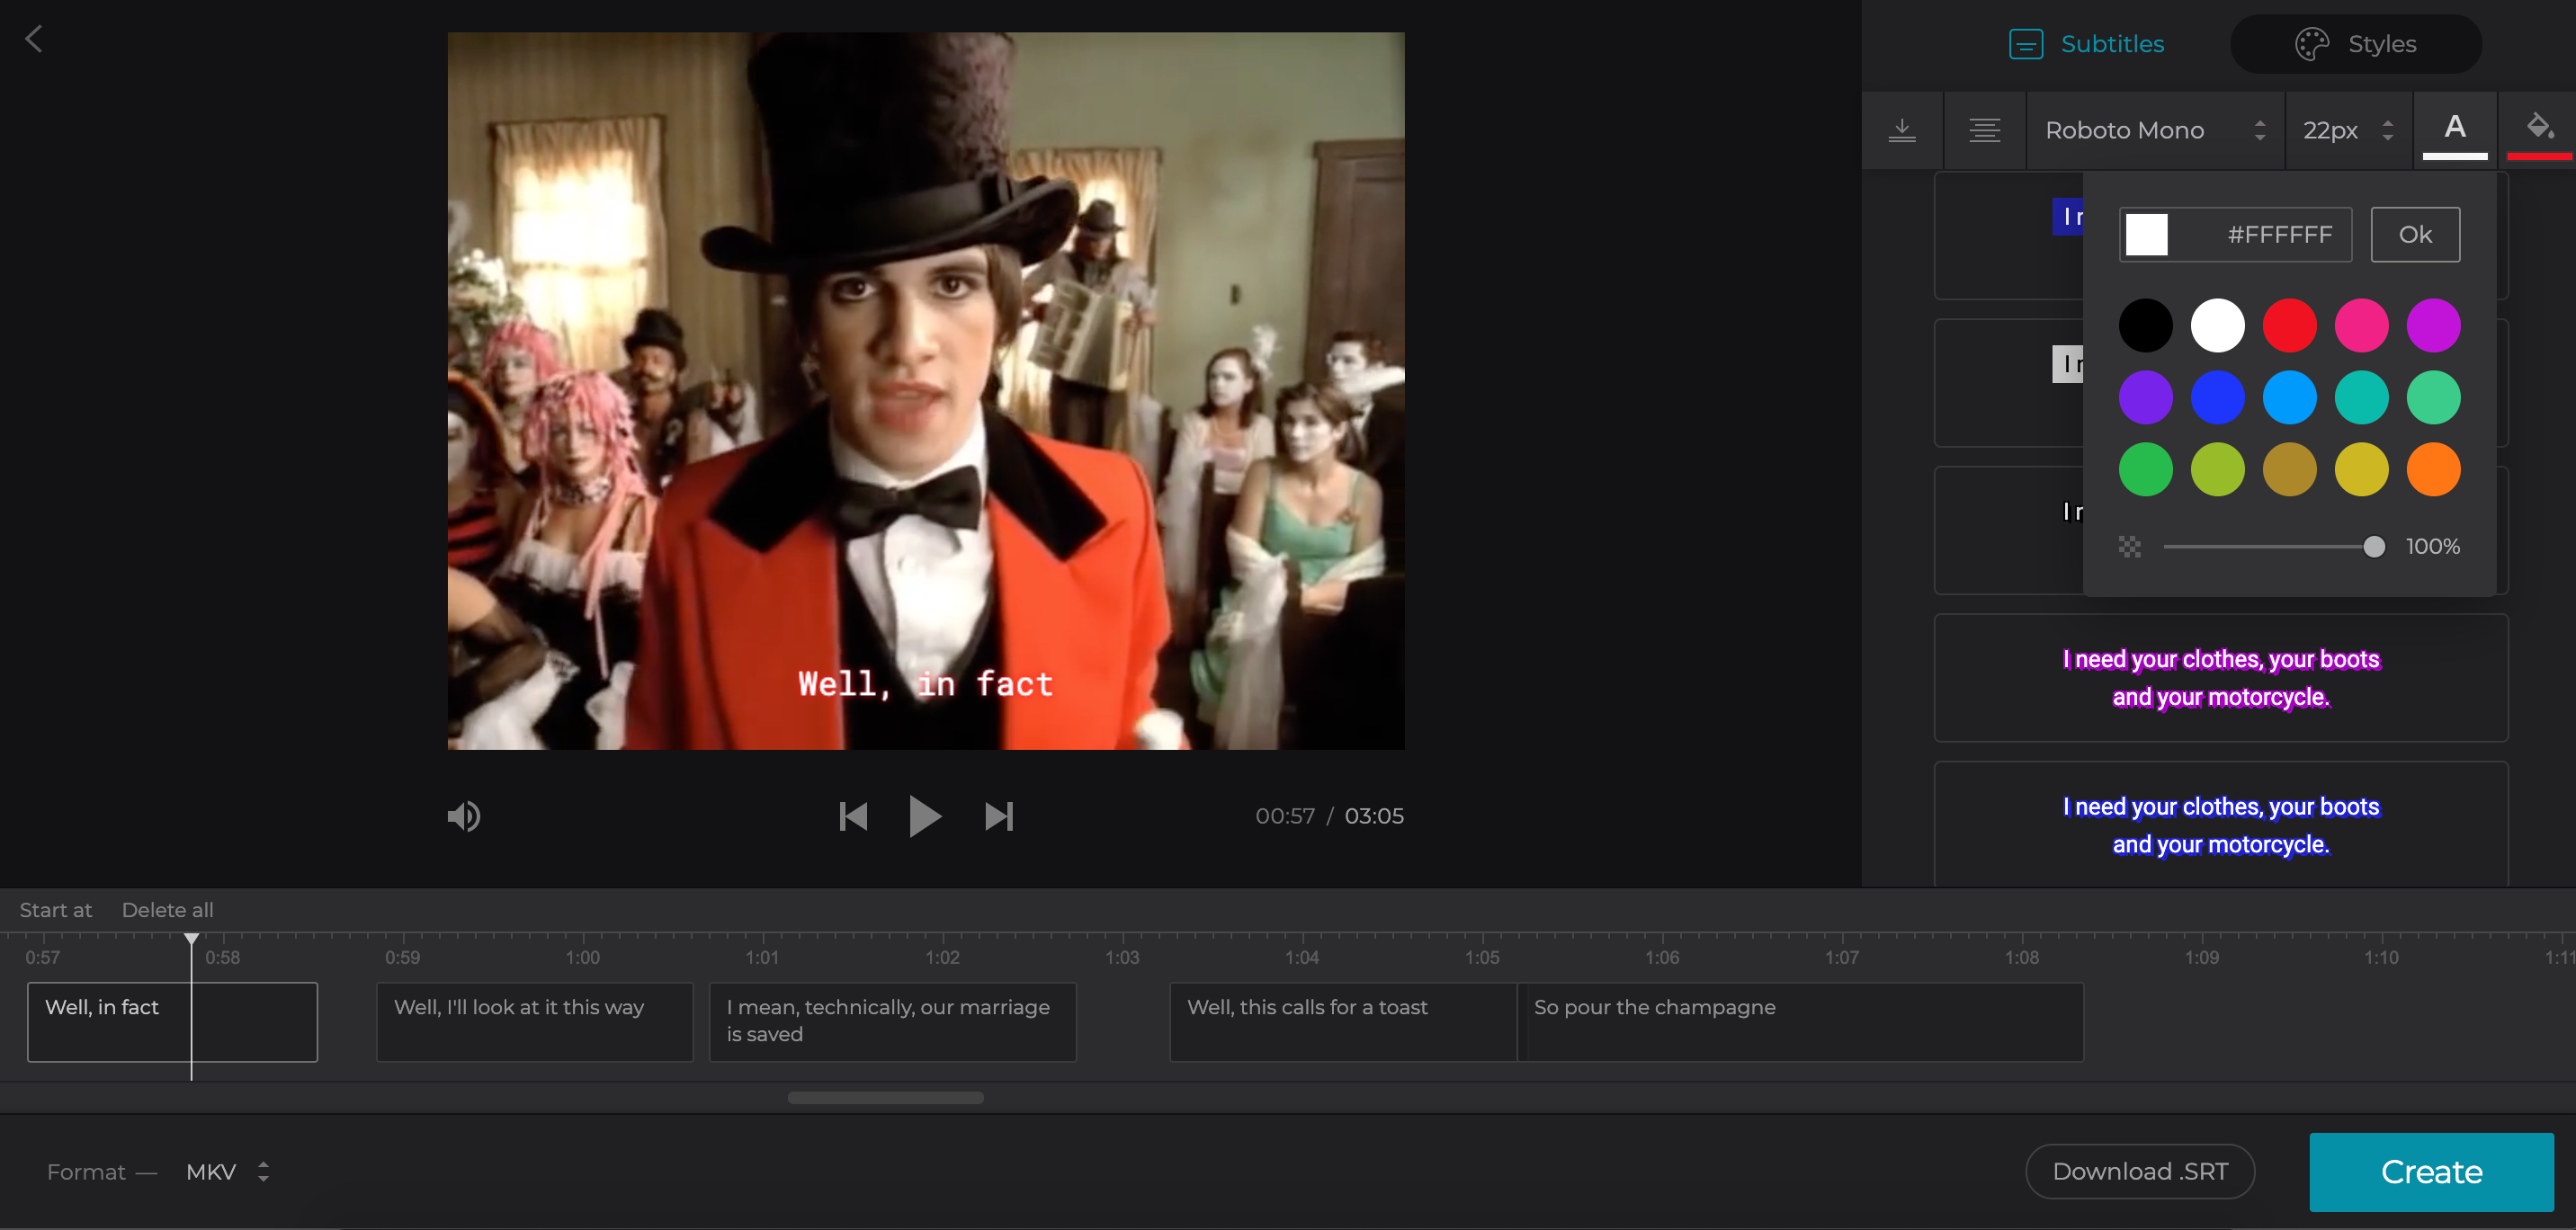Pick the green color swatch

click(2146, 469)
